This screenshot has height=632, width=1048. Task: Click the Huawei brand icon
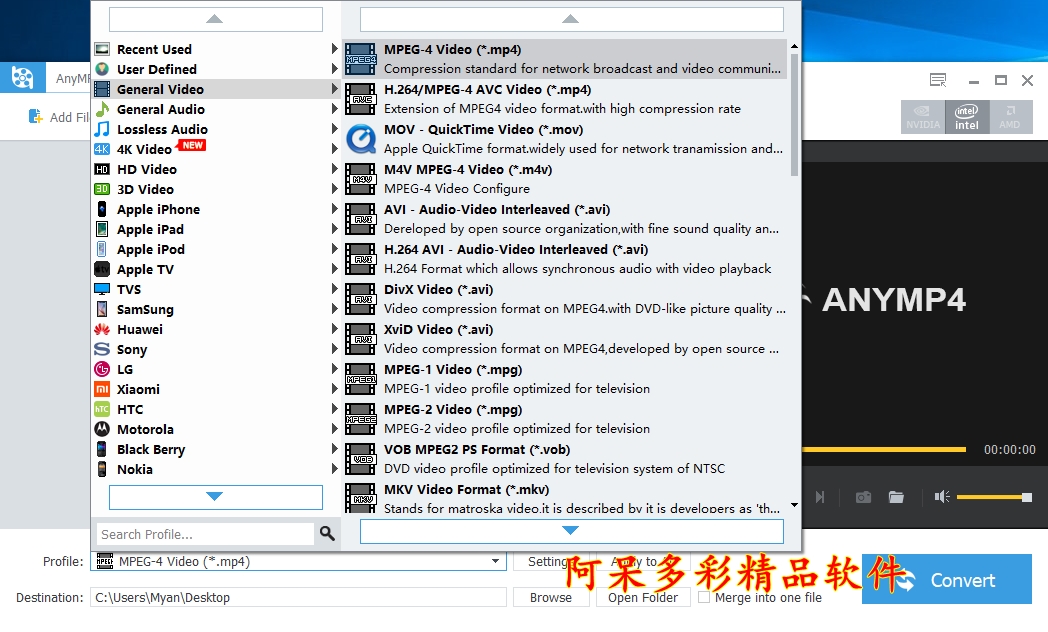pyautogui.click(x=102, y=329)
